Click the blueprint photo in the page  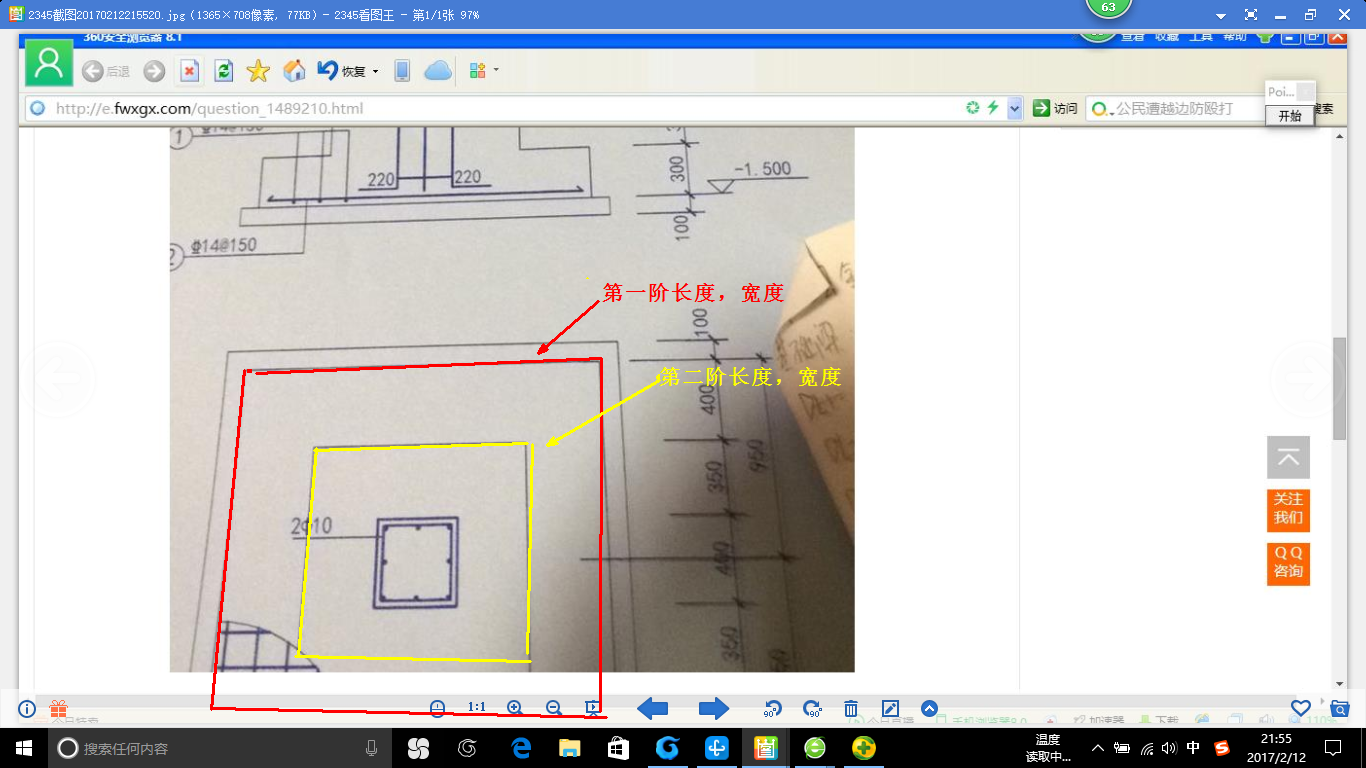point(512,400)
